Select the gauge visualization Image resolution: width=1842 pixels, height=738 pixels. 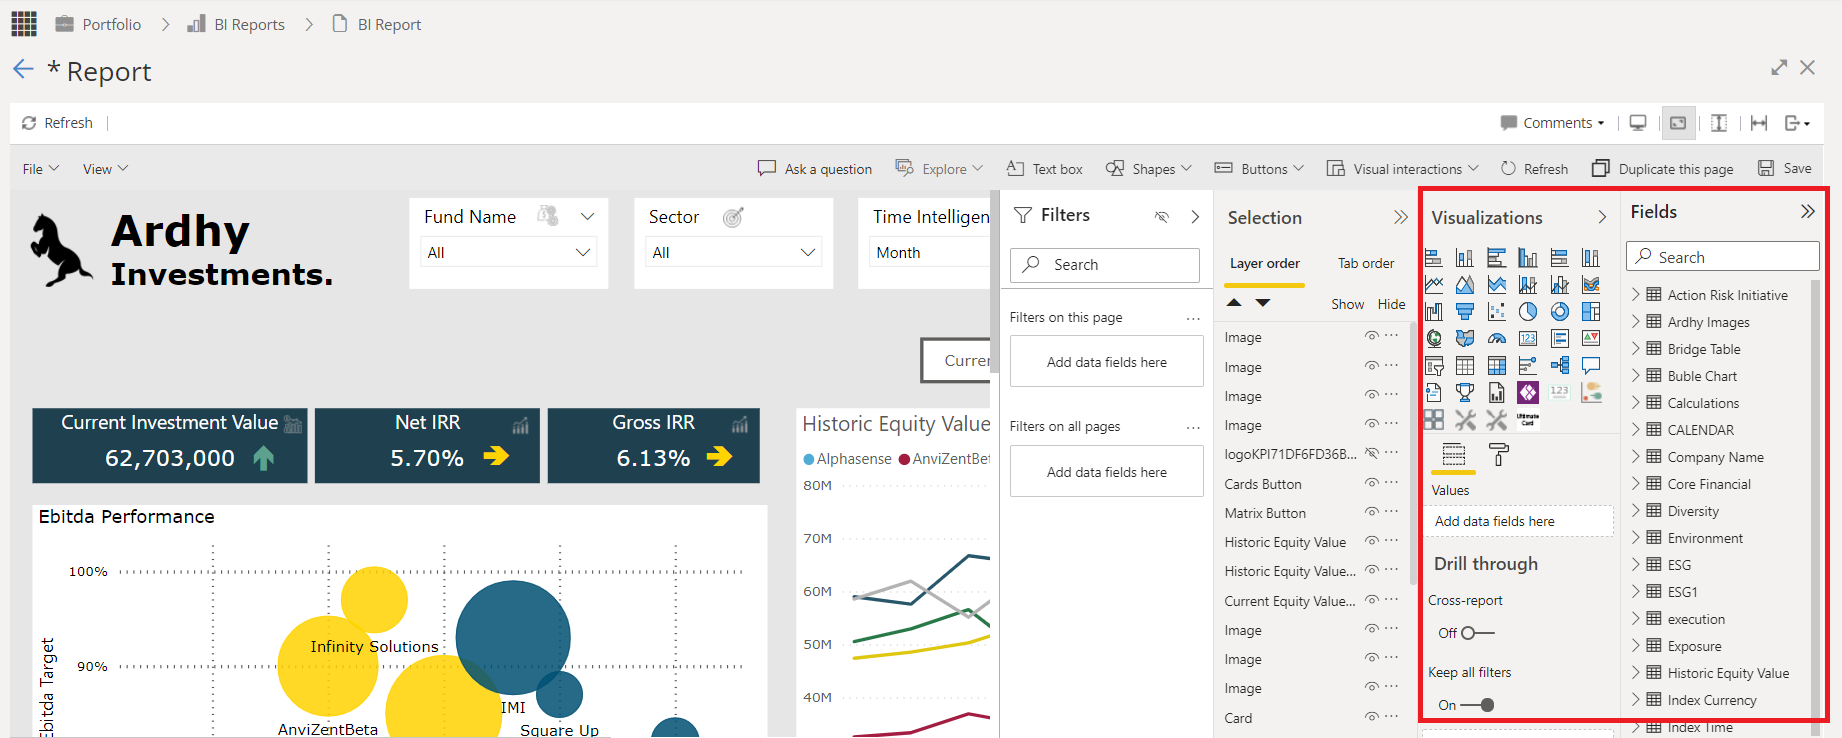(1497, 339)
